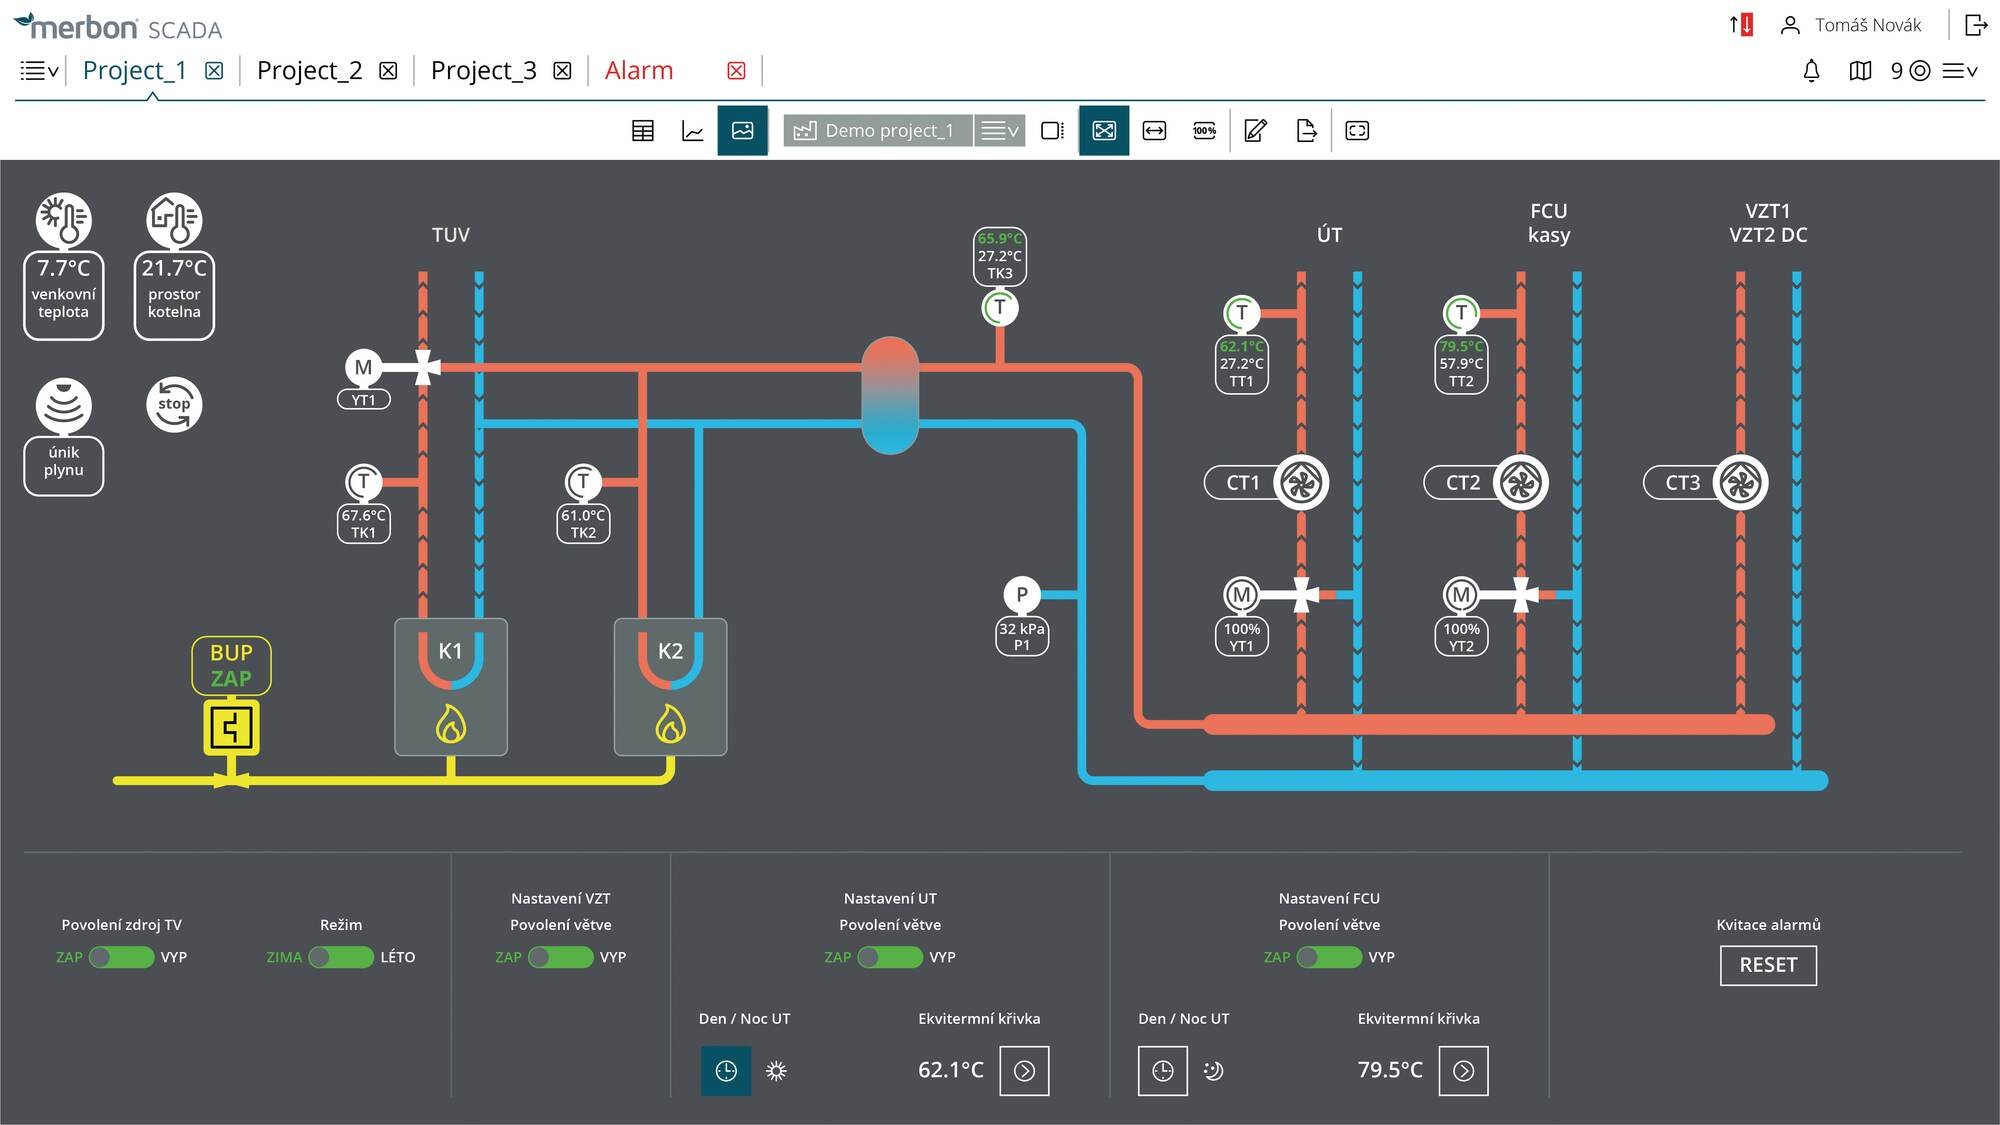The image size is (2000, 1125).
Task: Switch to Alarm tab
Action: pyautogui.click(x=639, y=71)
